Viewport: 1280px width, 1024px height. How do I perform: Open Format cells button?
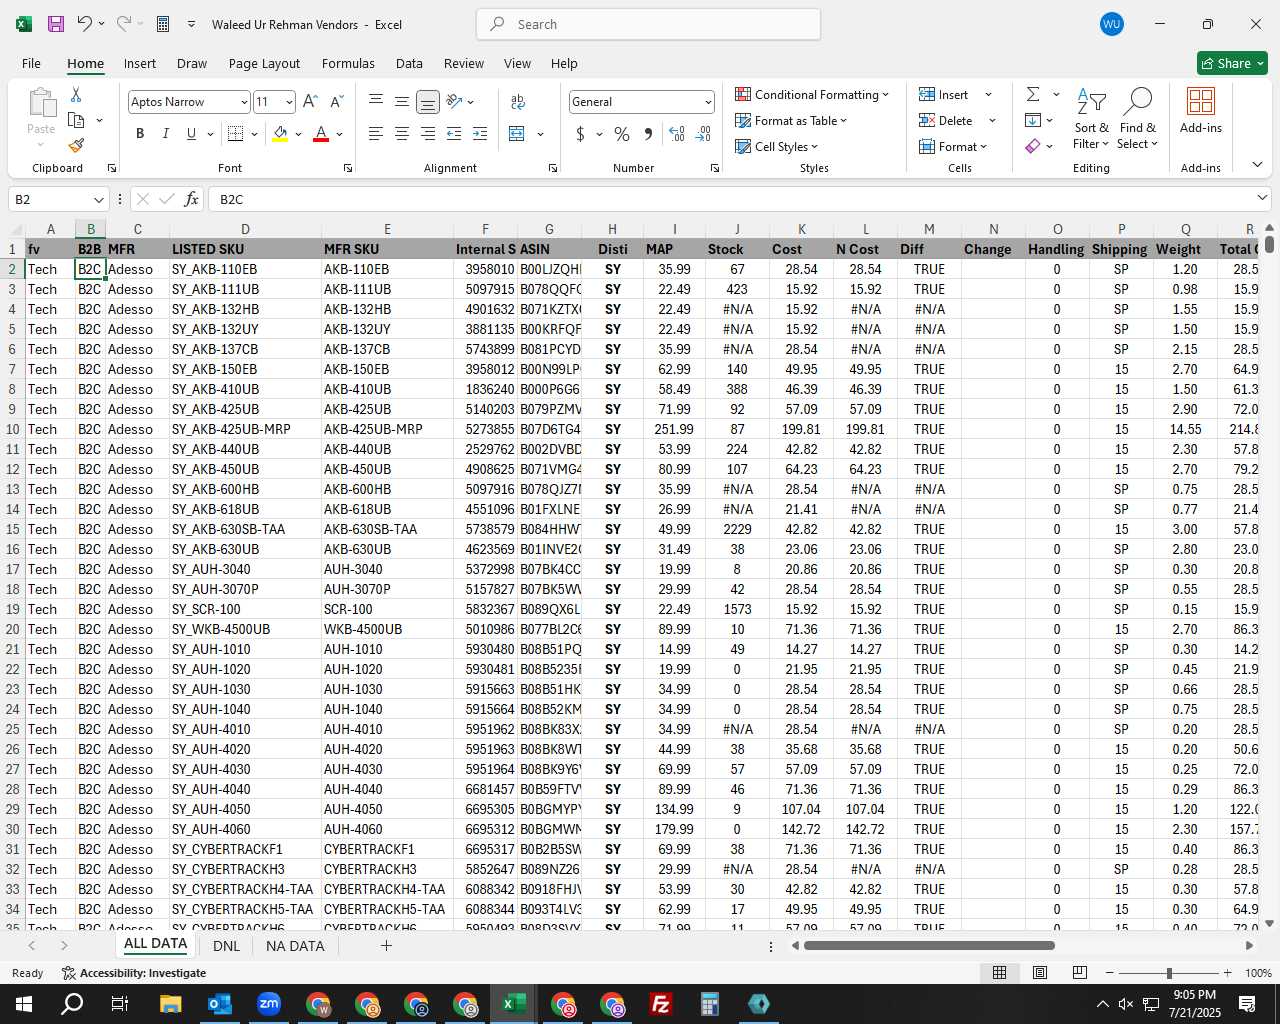(953, 146)
